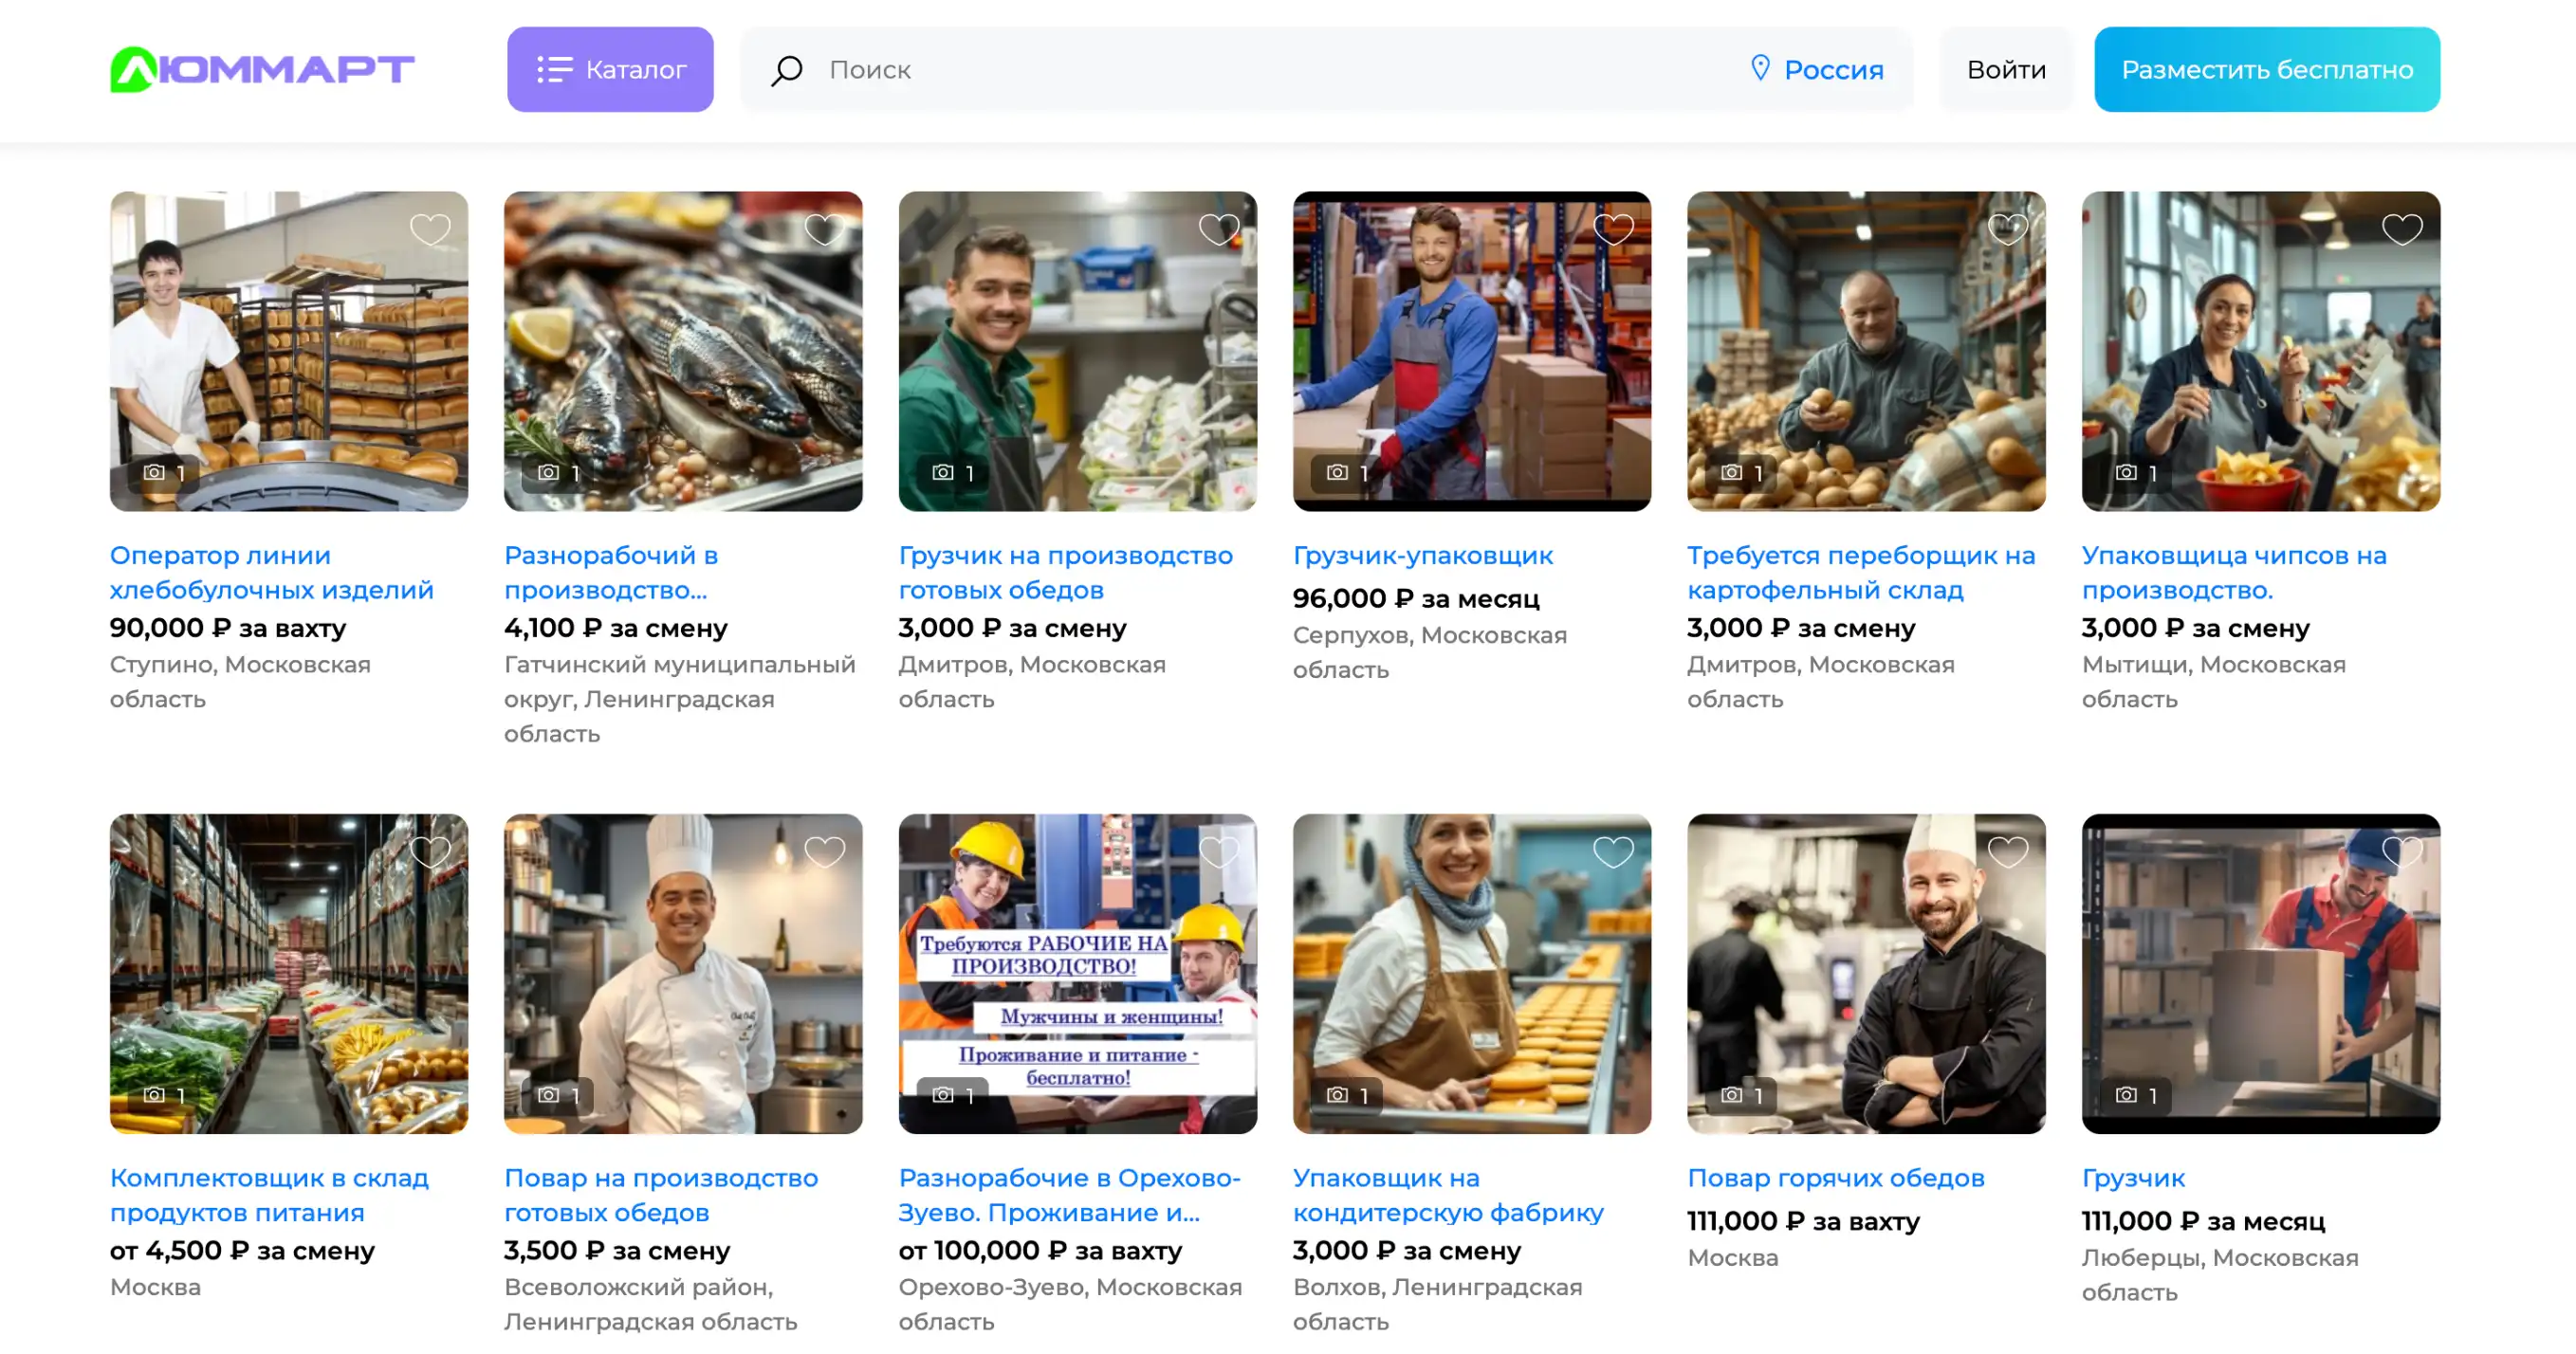Open the chef in white uniform thumbnail

pyautogui.click(x=683, y=972)
